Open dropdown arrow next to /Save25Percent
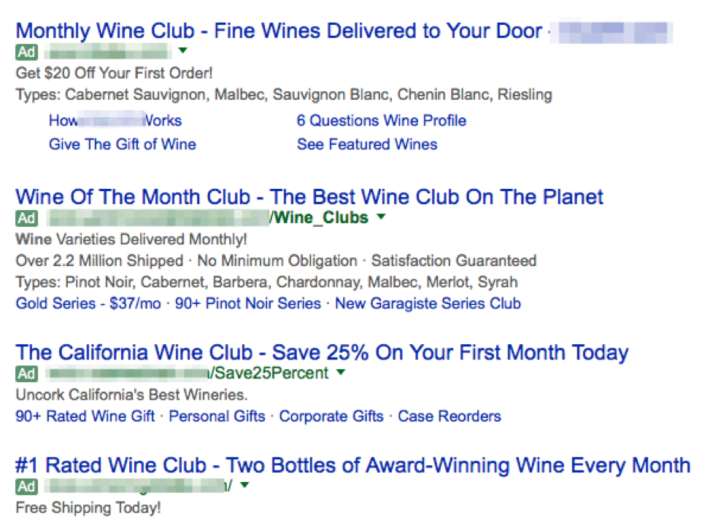Viewport: 710px width, 520px height. pyautogui.click(x=341, y=372)
